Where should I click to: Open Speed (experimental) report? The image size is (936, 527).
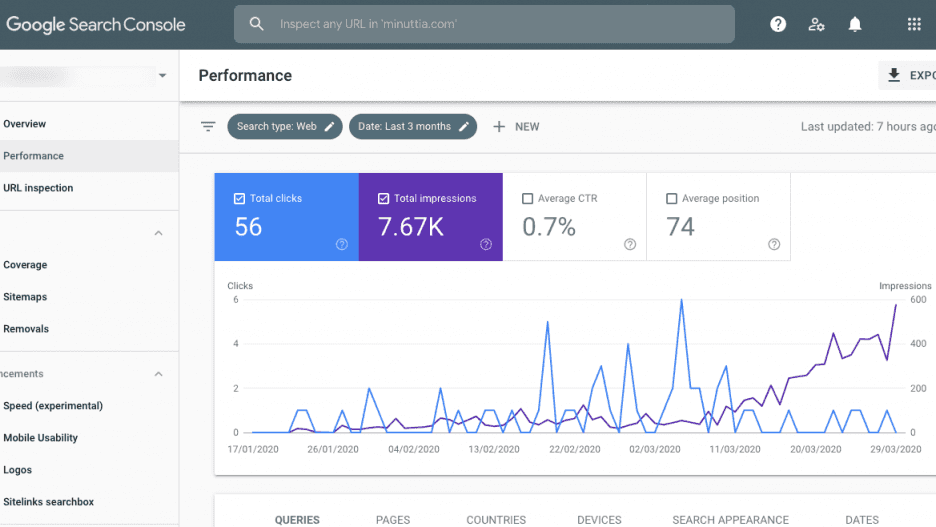(89, 406)
